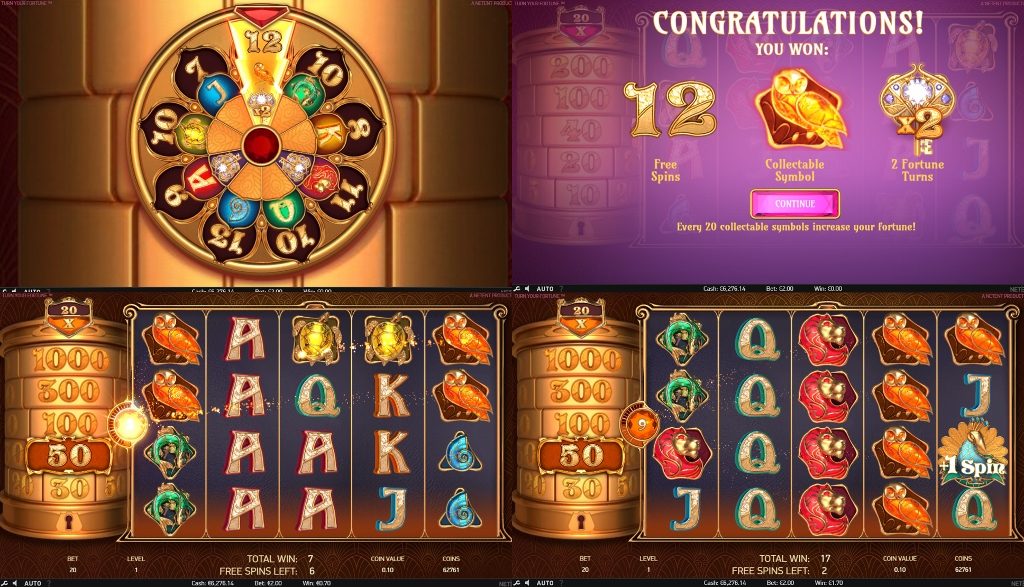
Task: Click the glowing yellow orb beside the 100 level
Action: click(128, 424)
